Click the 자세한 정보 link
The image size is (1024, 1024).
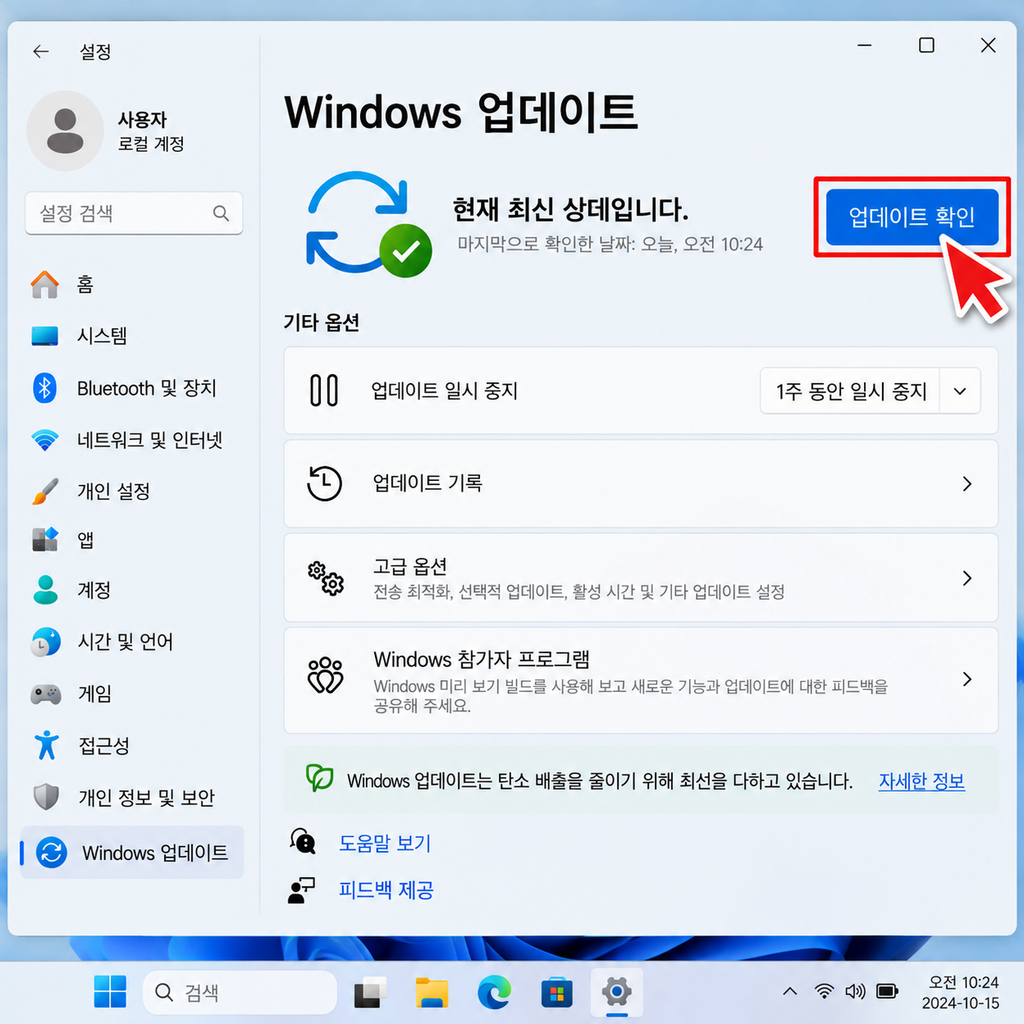click(x=921, y=781)
